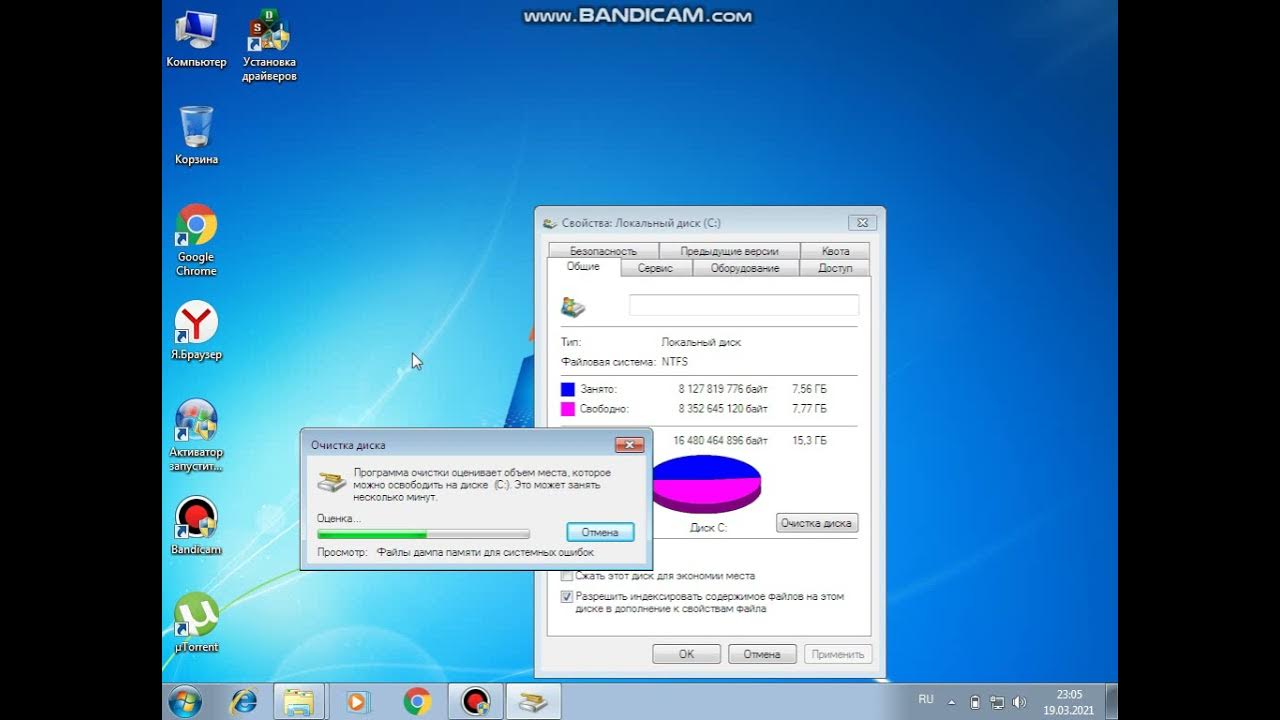Click the 7,77 ГБ free value

pyautogui.click(x=809, y=409)
